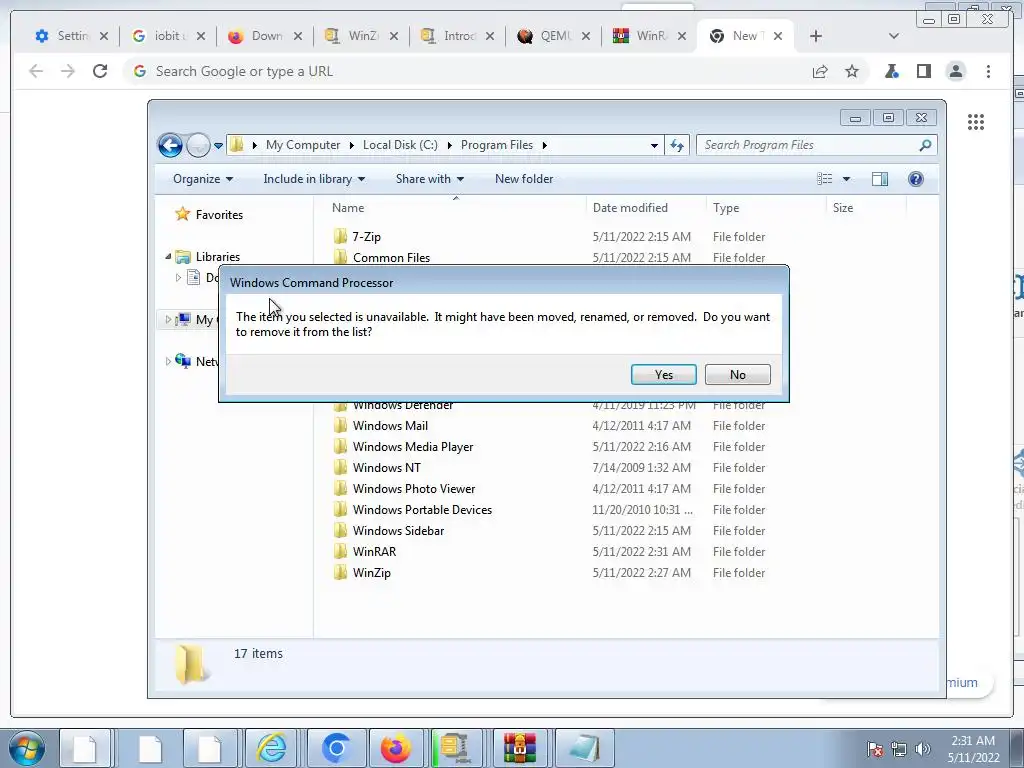Click the share page icon in Chrome
Viewport: 1024px width, 768px height.
(820, 71)
